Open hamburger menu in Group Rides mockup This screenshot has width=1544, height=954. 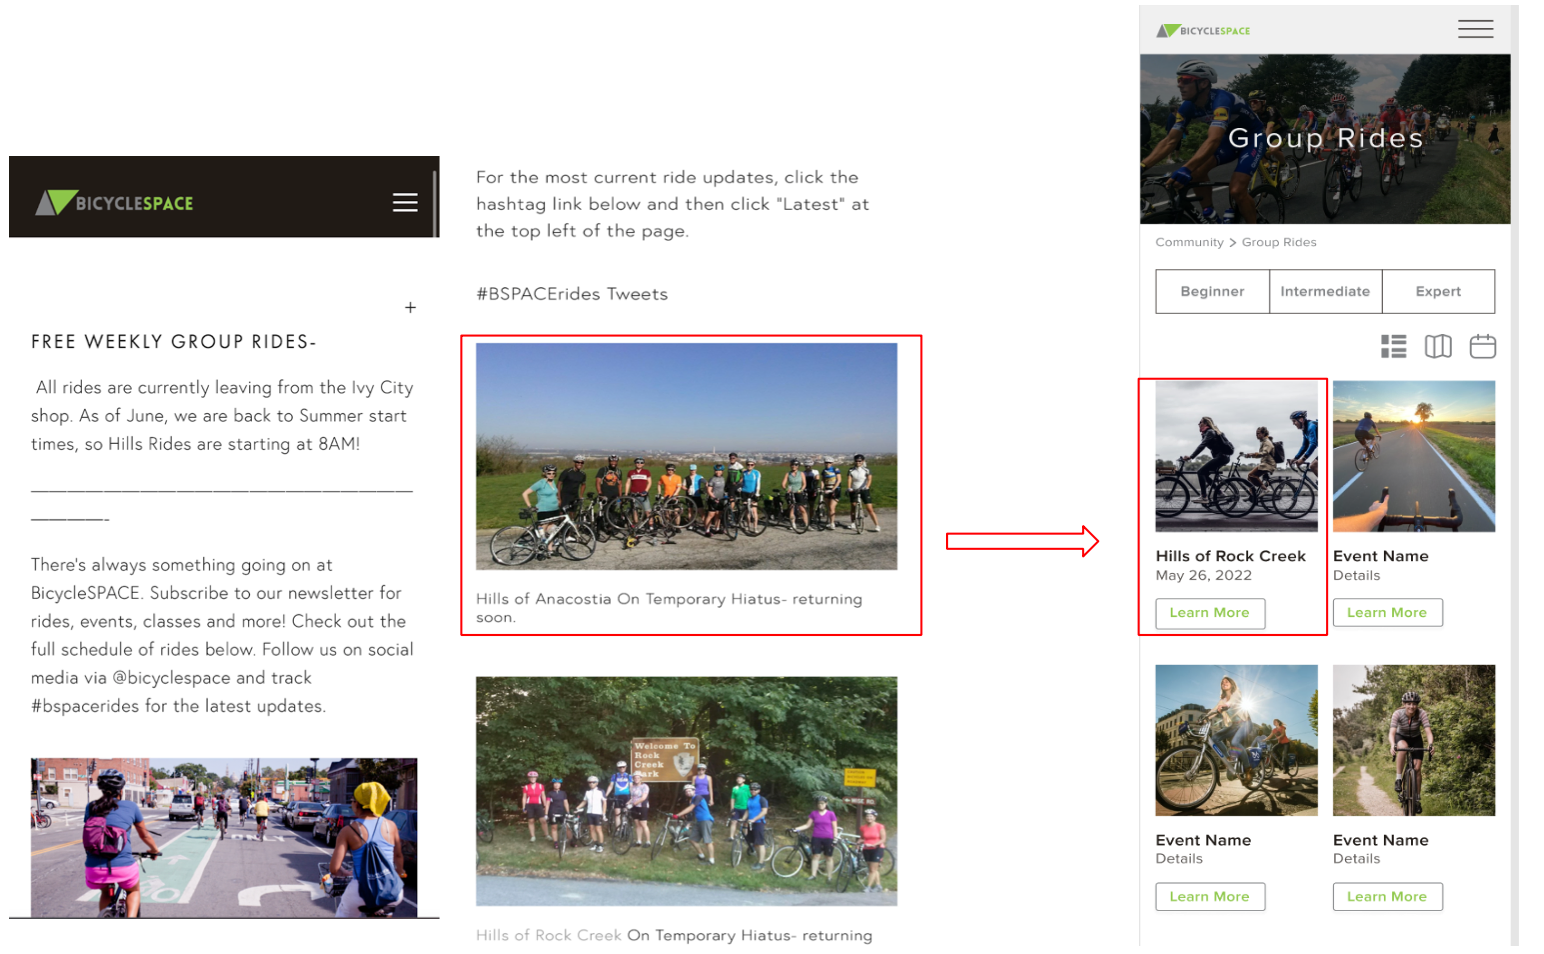[1475, 29]
